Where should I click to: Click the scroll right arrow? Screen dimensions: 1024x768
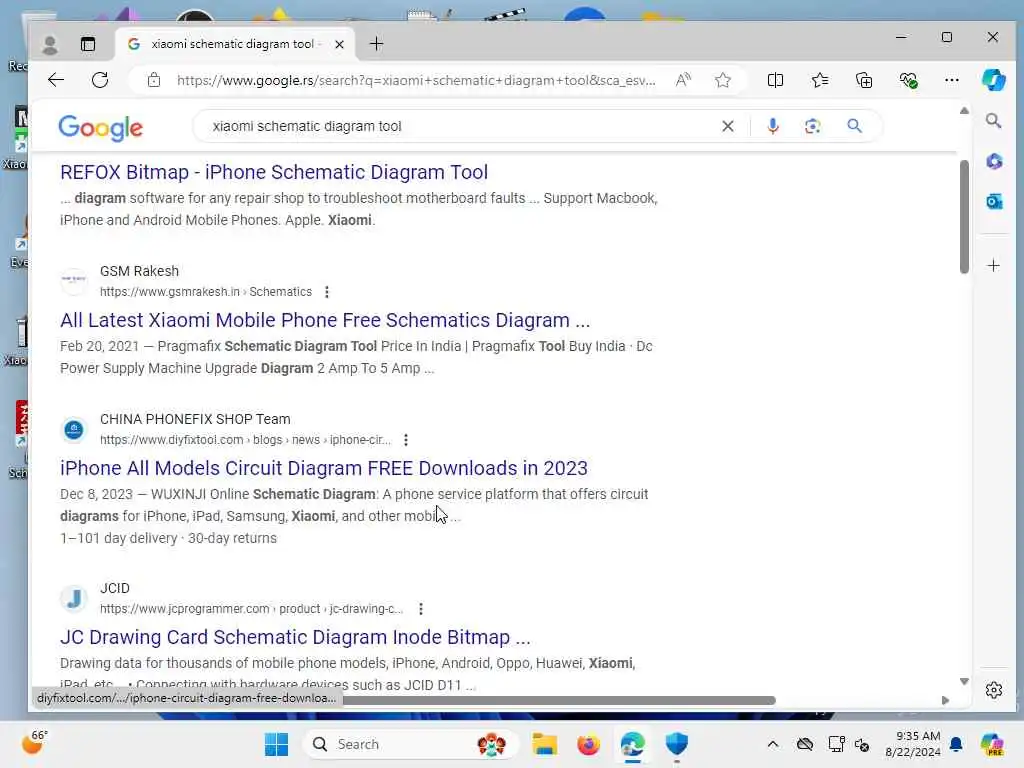[945, 700]
